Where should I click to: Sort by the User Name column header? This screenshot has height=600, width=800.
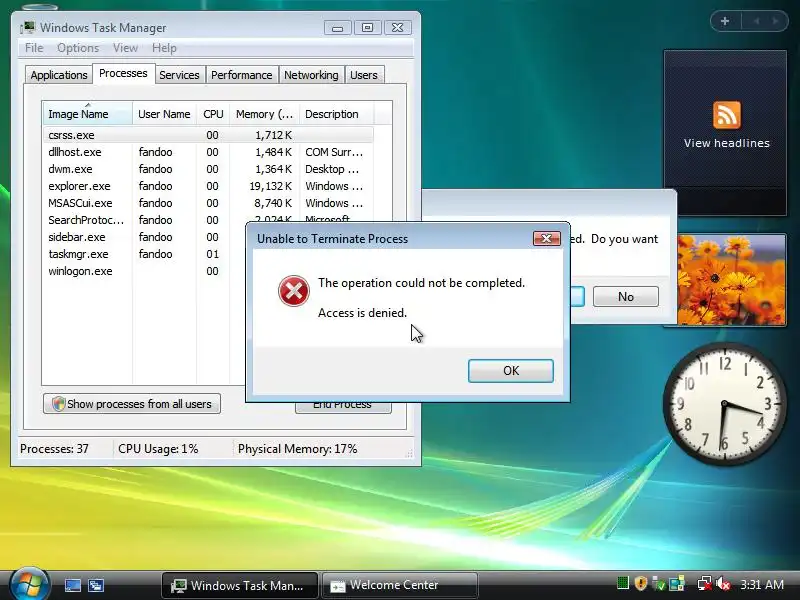point(164,114)
